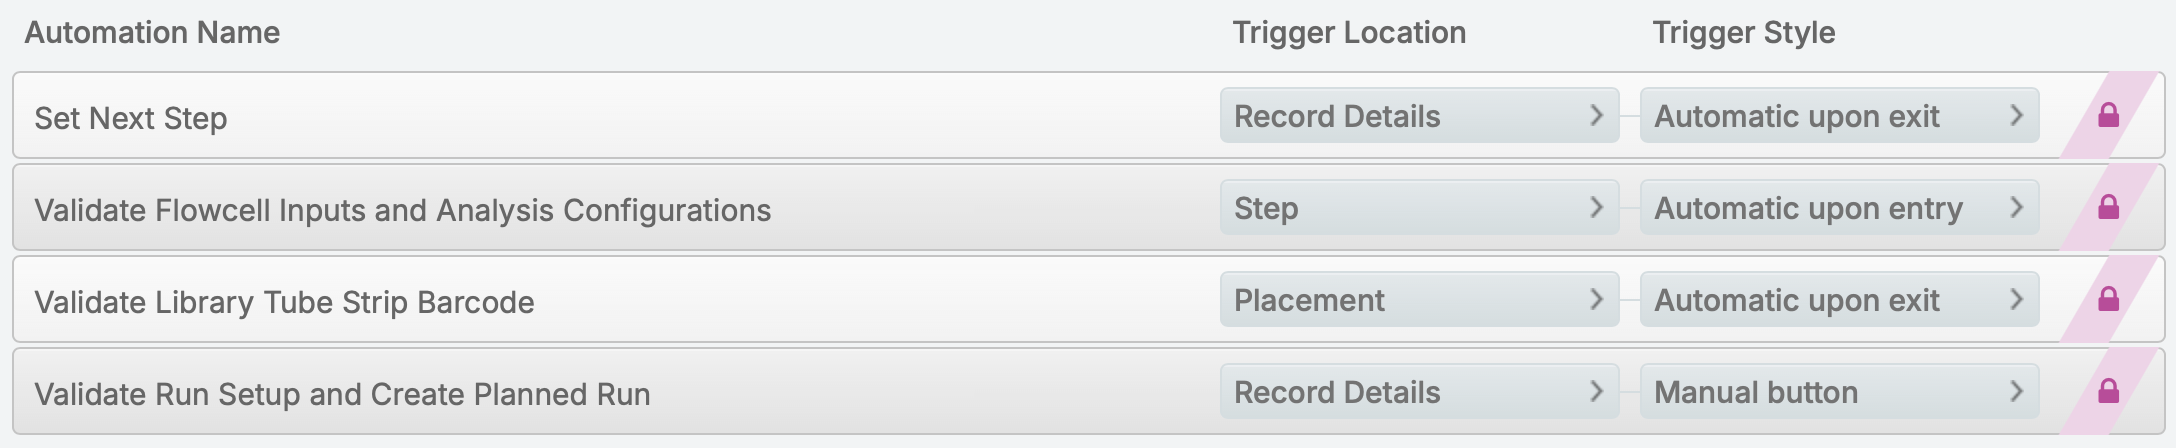Select the Set Next Step automation

(x=131, y=118)
